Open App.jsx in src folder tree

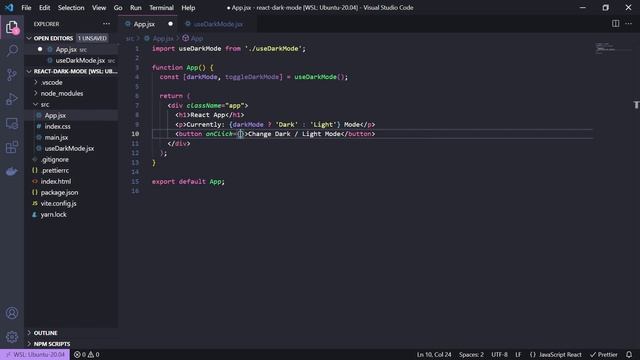point(55,116)
